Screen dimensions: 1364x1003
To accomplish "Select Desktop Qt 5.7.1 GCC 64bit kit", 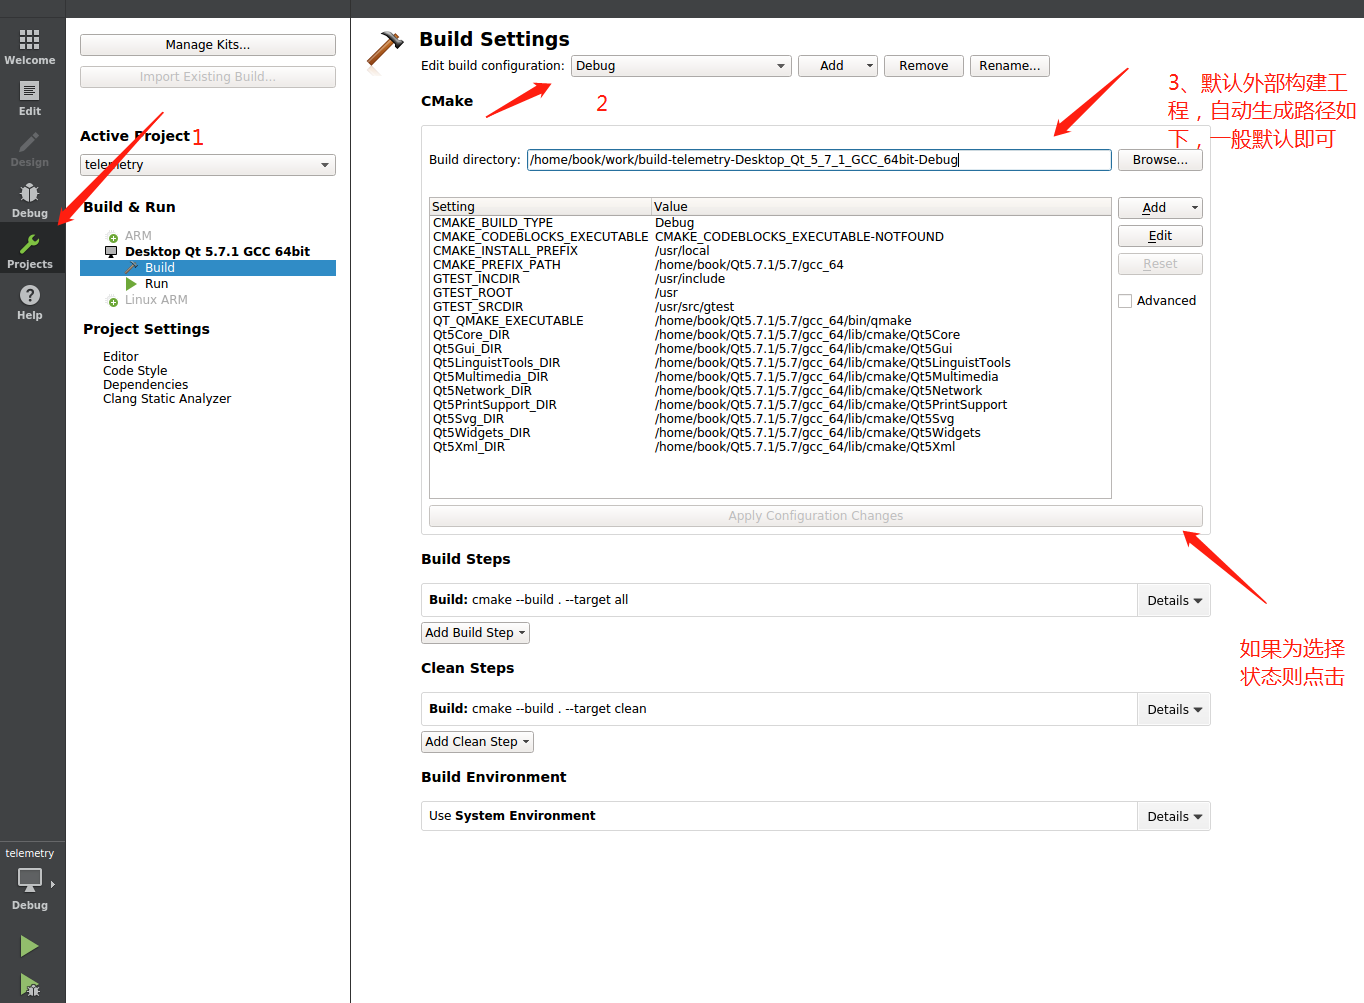I will 217,252.
